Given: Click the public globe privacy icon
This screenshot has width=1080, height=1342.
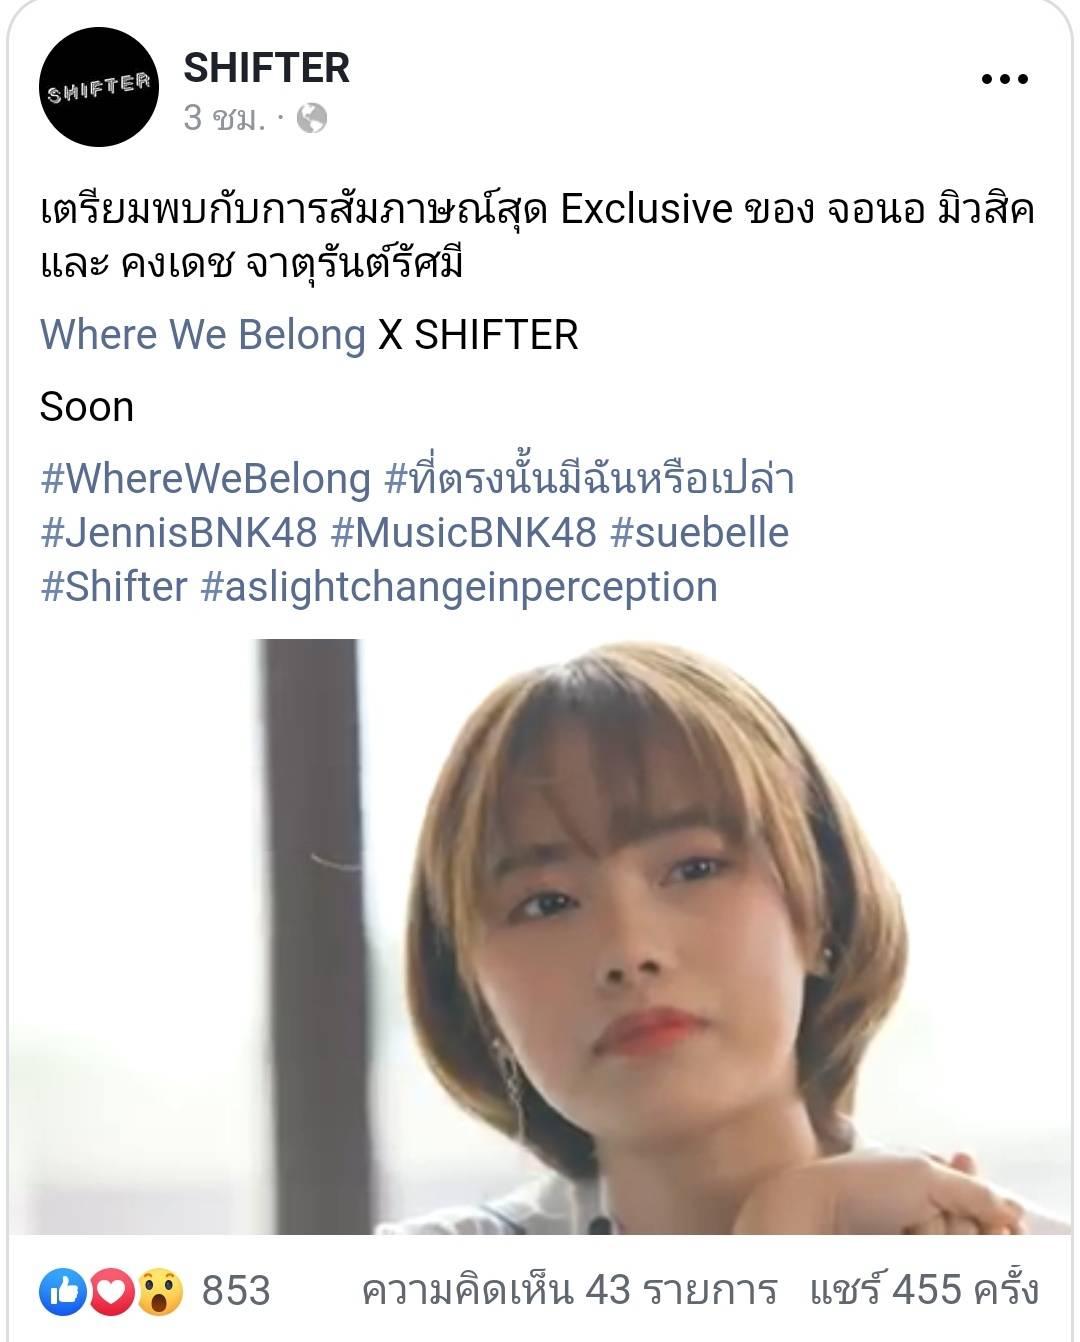Looking at the screenshot, I should coord(312,119).
